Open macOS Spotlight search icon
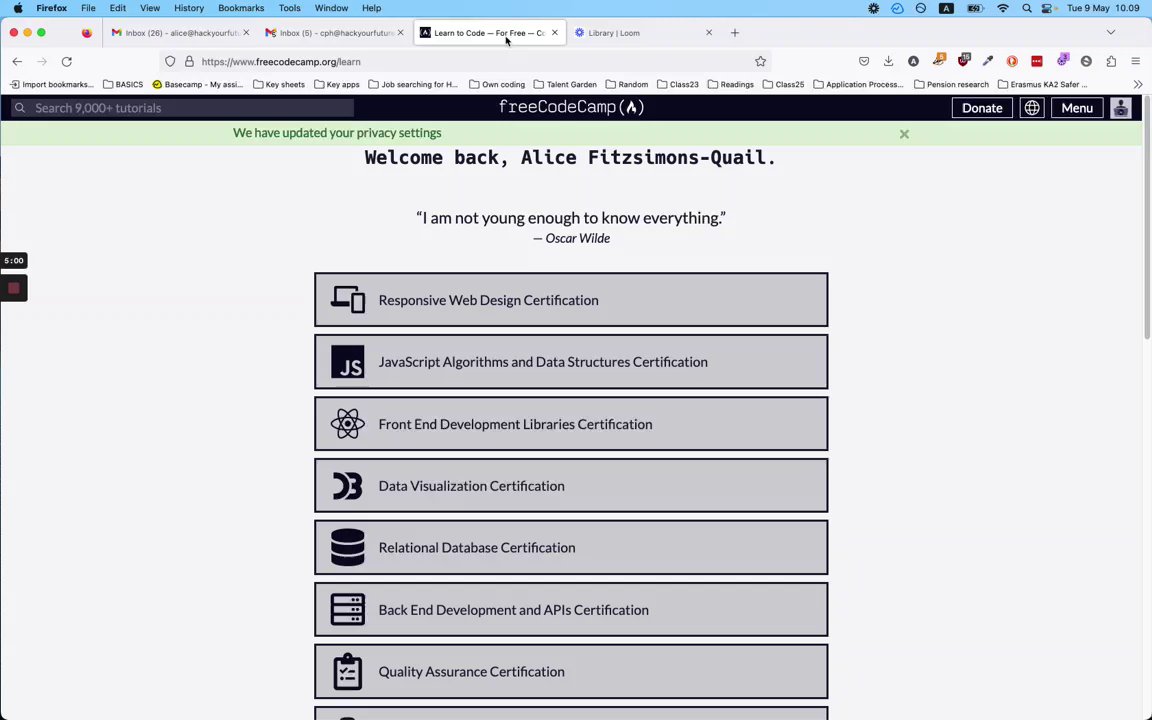 (x=1026, y=8)
